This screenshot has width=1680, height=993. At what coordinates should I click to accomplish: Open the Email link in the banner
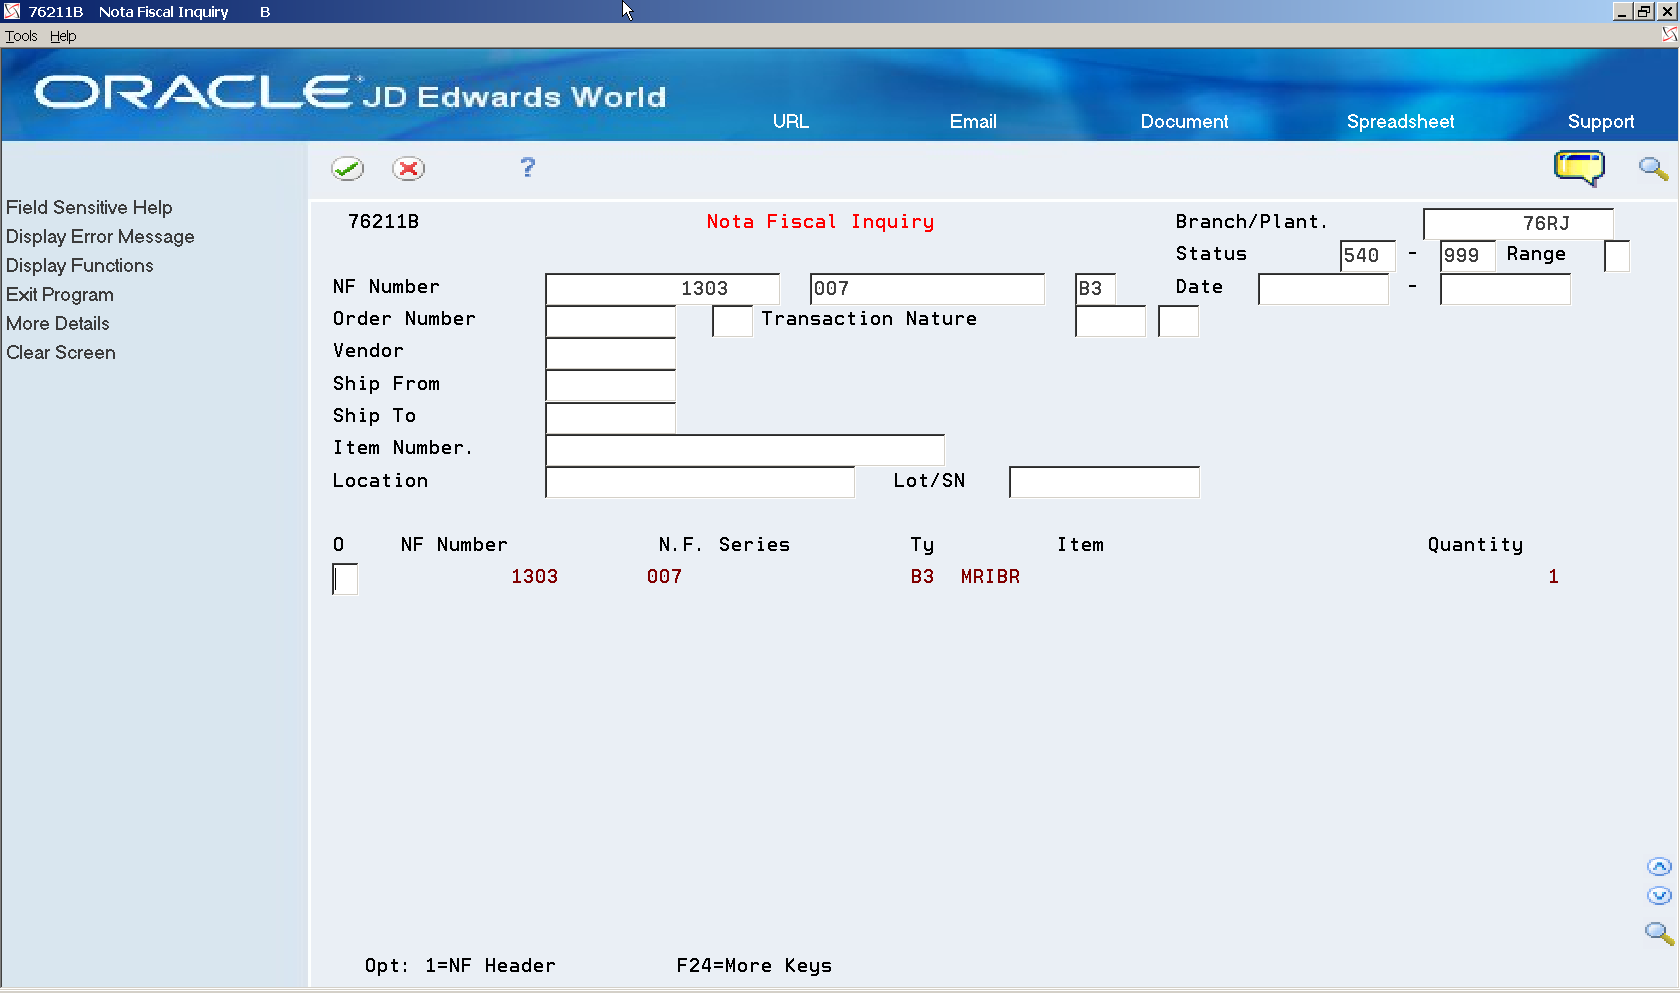[x=973, y=121]
